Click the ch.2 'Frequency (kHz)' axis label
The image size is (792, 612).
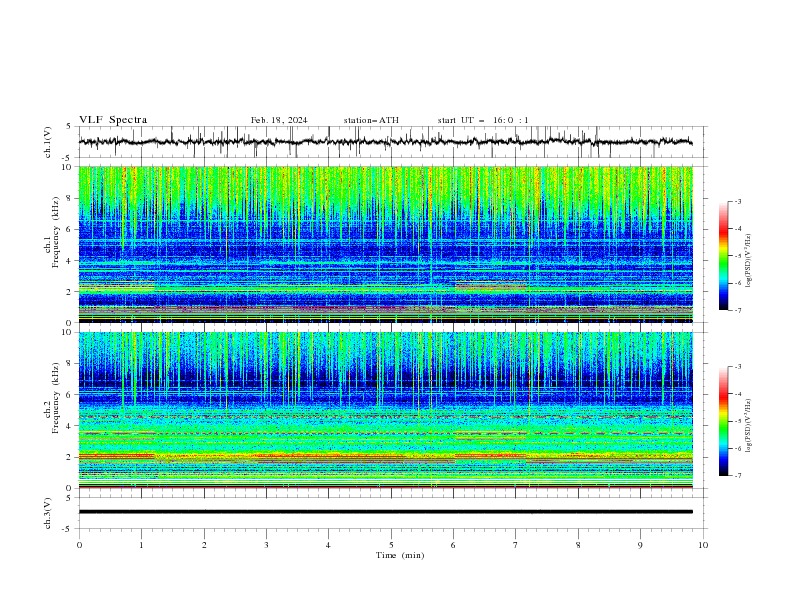(x=56, y=398)
